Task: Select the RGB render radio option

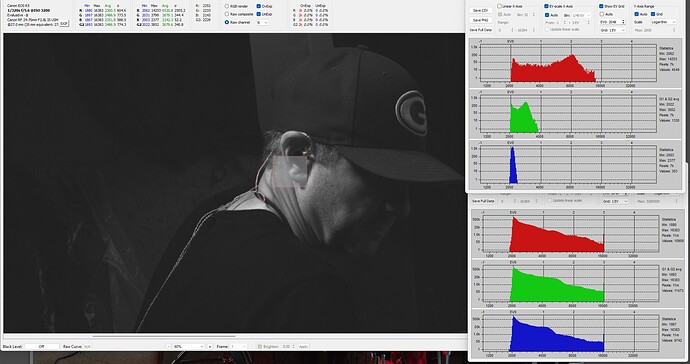Action: [x=227, y=7]
